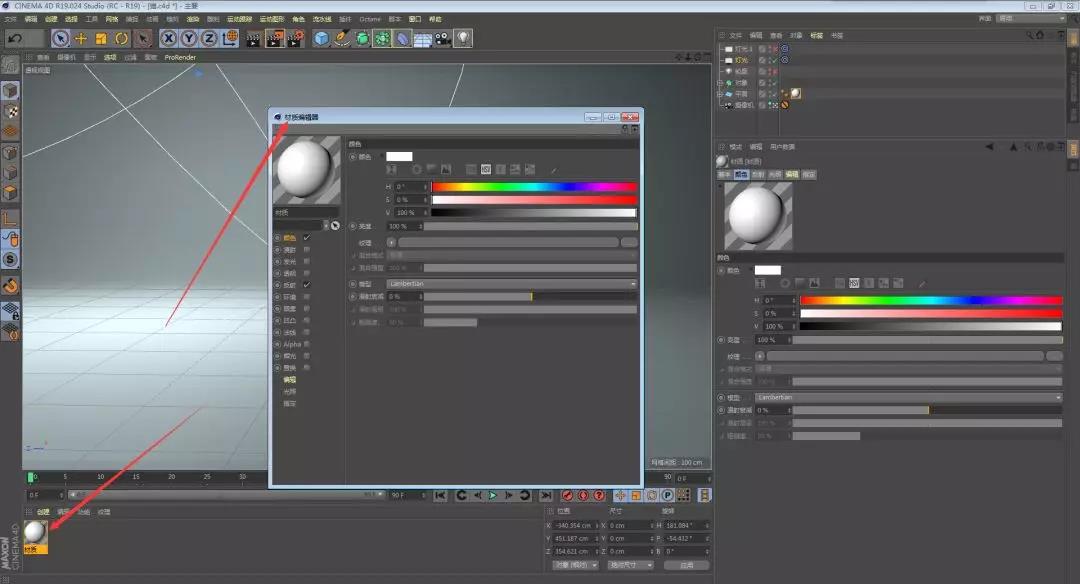Open the Octane menu in the menu bar
This screenshot has height=584, width=1080.
(369, 19)
